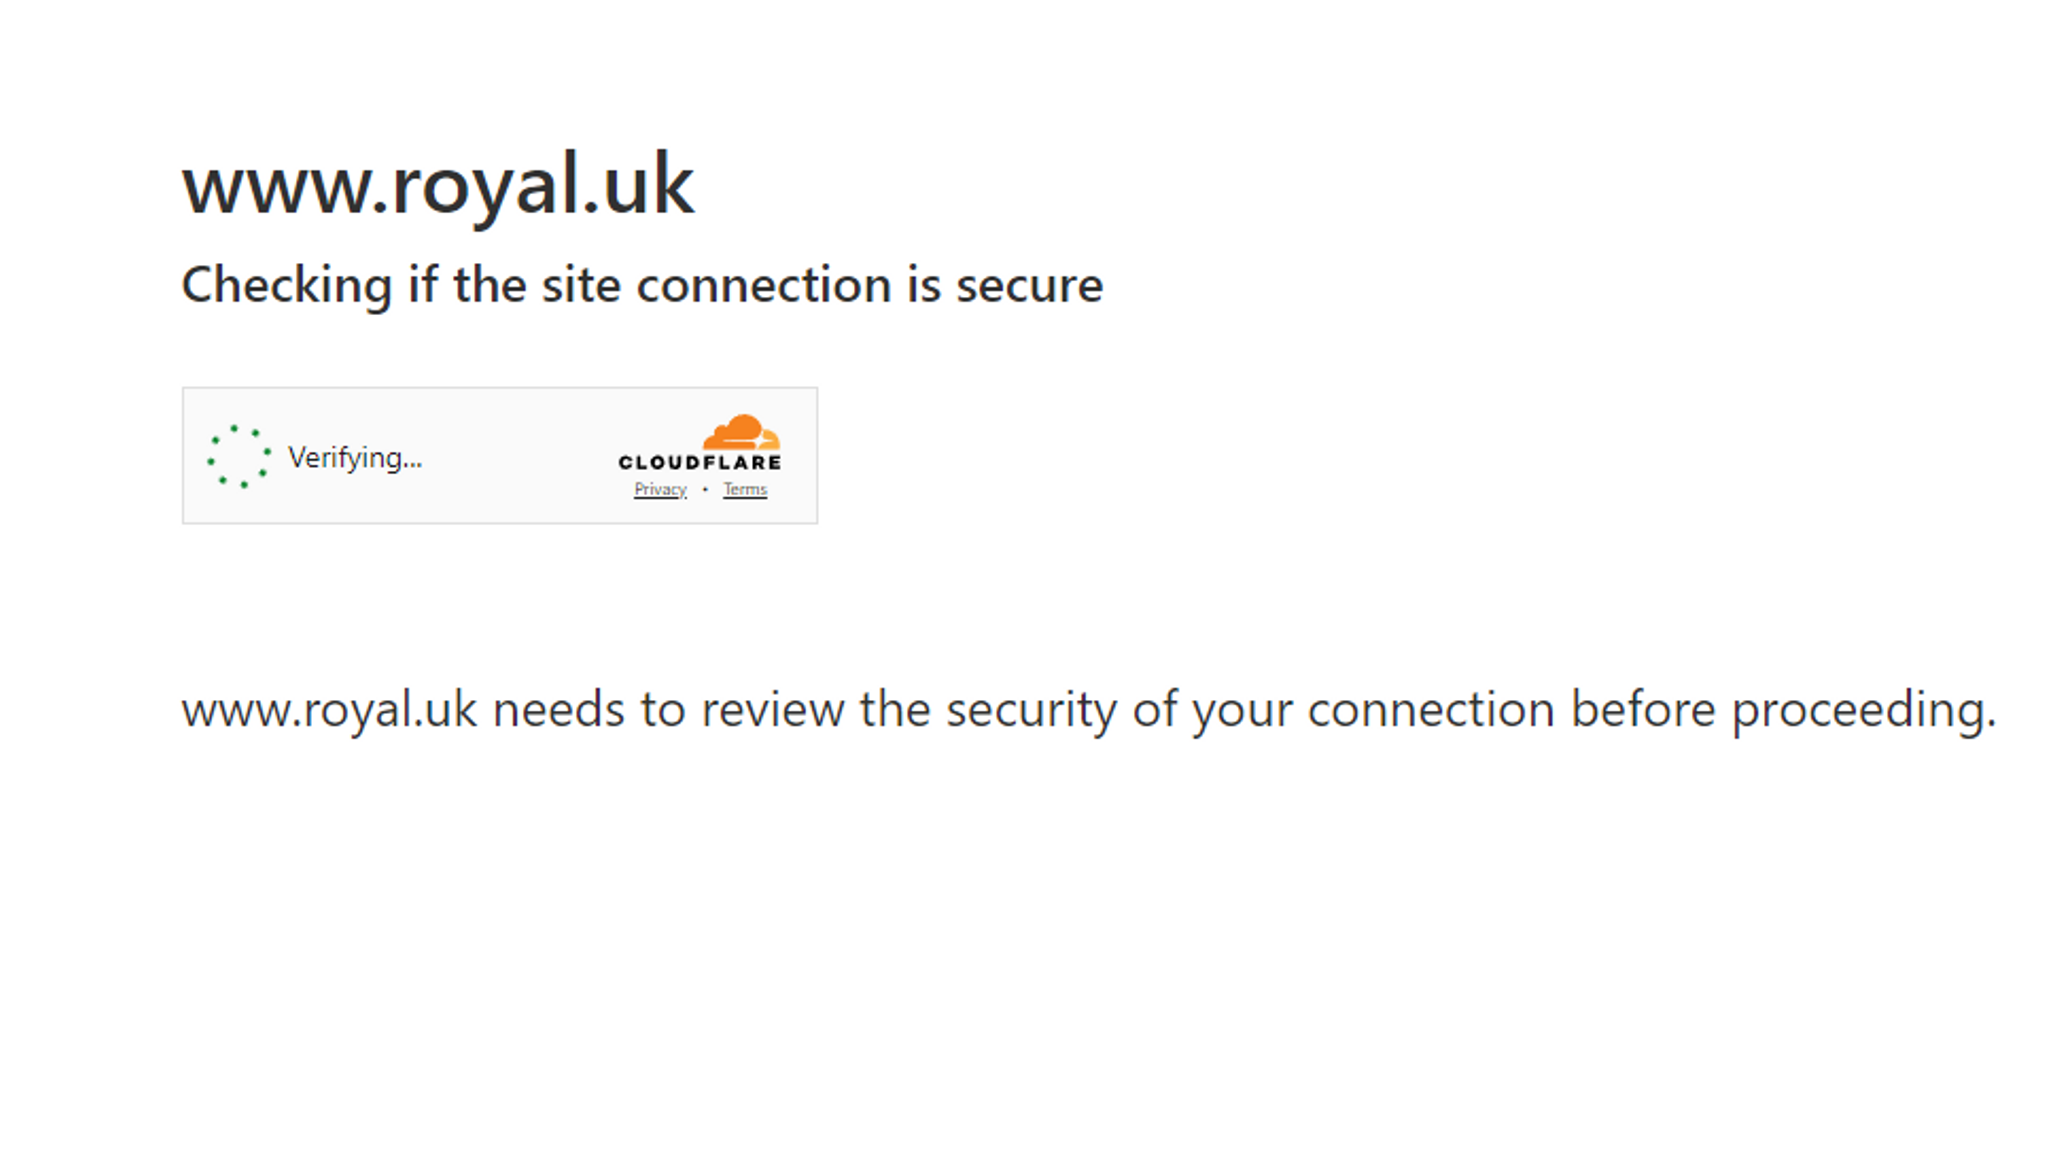
Task: Click the word "connection" in the subheading
Action: [x=764, y=286]
